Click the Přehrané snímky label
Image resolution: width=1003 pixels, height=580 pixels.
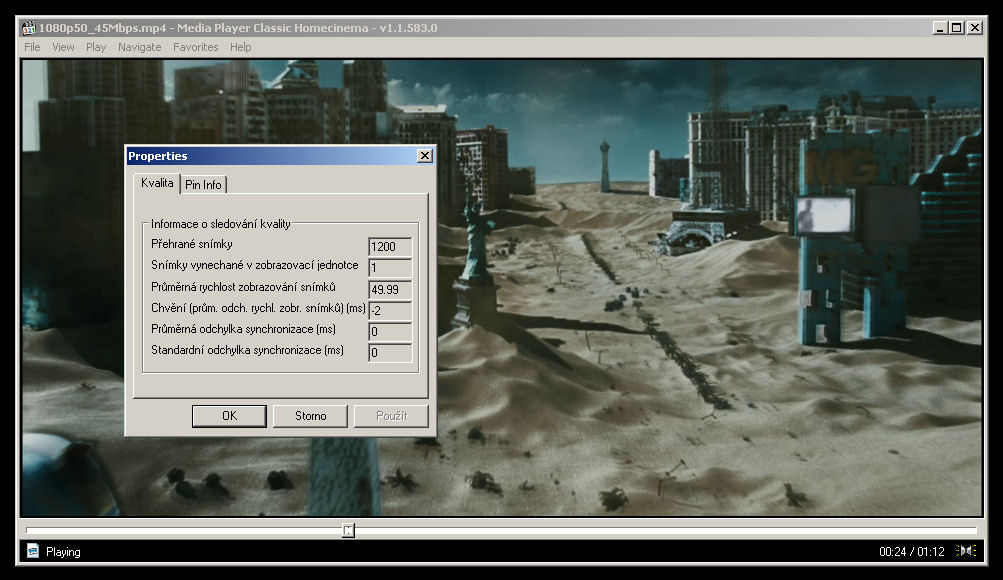click(x=192, y=244)
